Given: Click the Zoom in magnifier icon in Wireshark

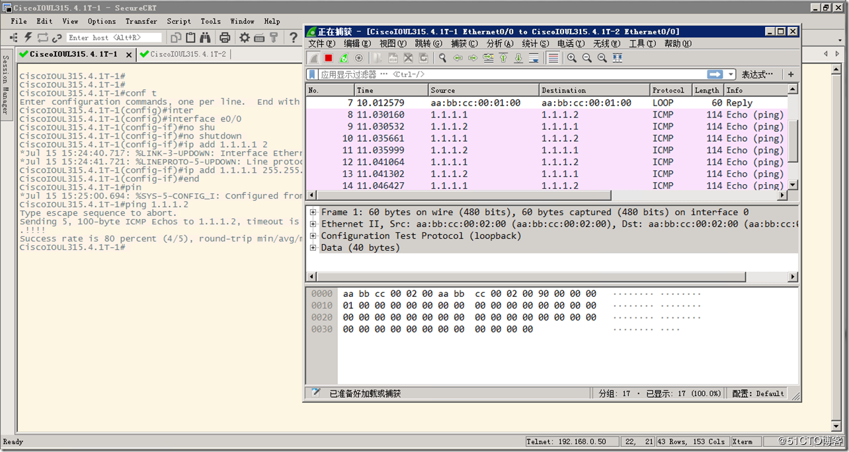Looking at the screenshot, I should click(x=572, y=58).
